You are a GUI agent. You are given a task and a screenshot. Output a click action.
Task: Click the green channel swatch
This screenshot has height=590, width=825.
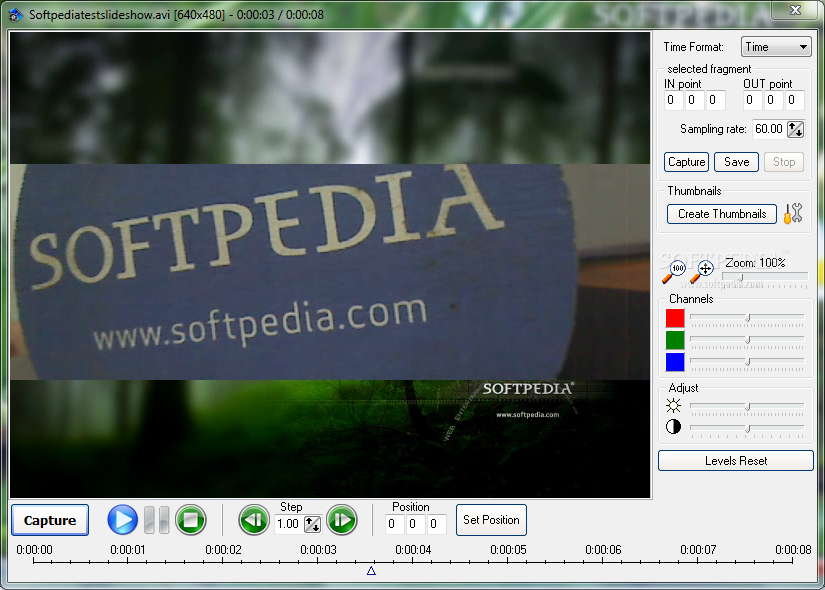[x=675, y=340]
